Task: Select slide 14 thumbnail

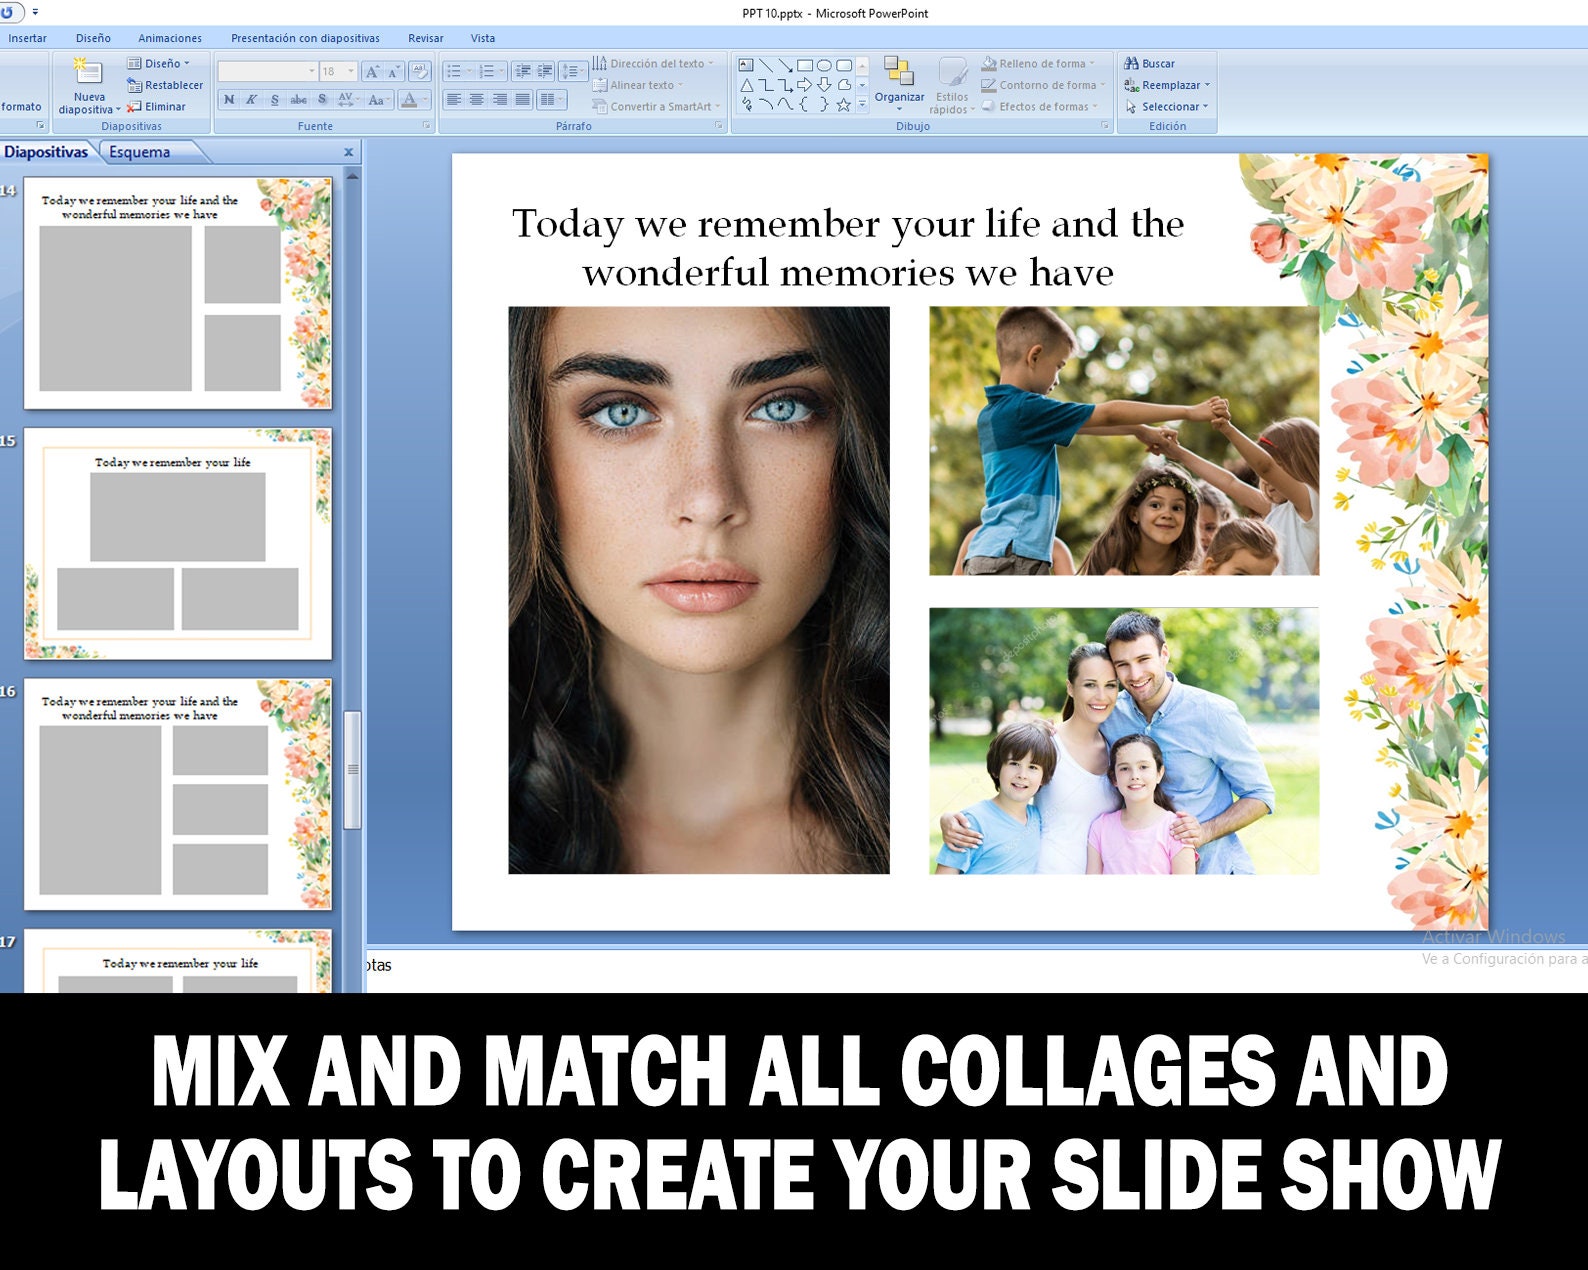Action: coord(178,293)
